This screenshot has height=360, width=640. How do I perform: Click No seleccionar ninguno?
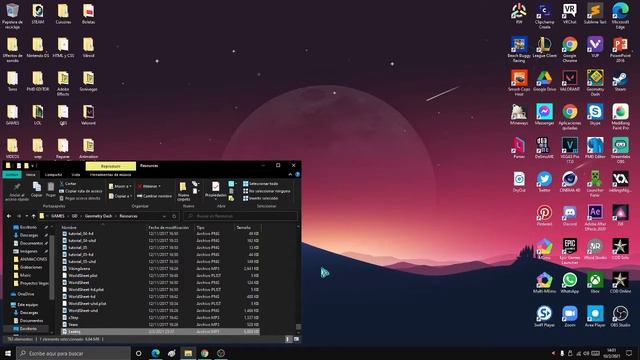[267, 191]
